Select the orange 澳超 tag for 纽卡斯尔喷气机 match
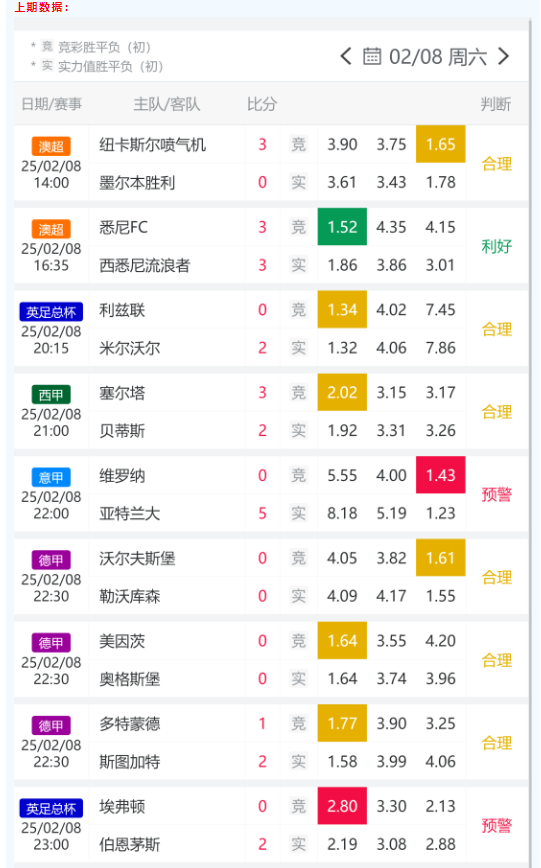This screenshot has width=541, height=868. point(51,146)
